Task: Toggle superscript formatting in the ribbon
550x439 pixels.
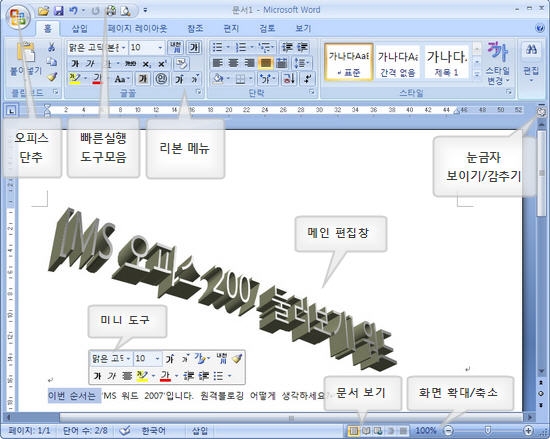Action: coord(162,64)
